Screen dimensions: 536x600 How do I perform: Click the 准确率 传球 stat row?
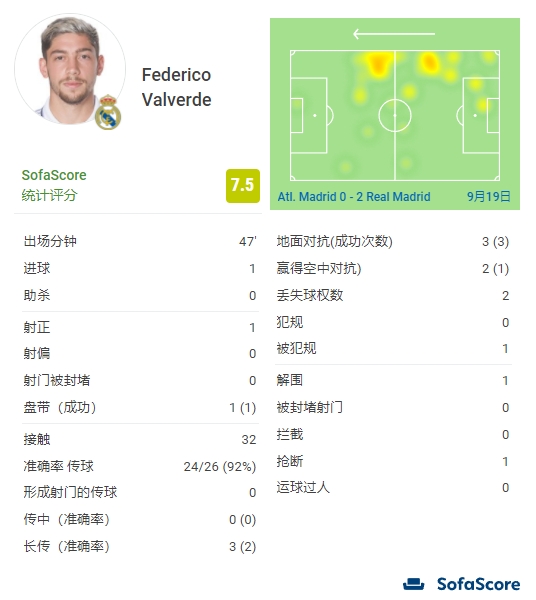click(x=140, y=466)
